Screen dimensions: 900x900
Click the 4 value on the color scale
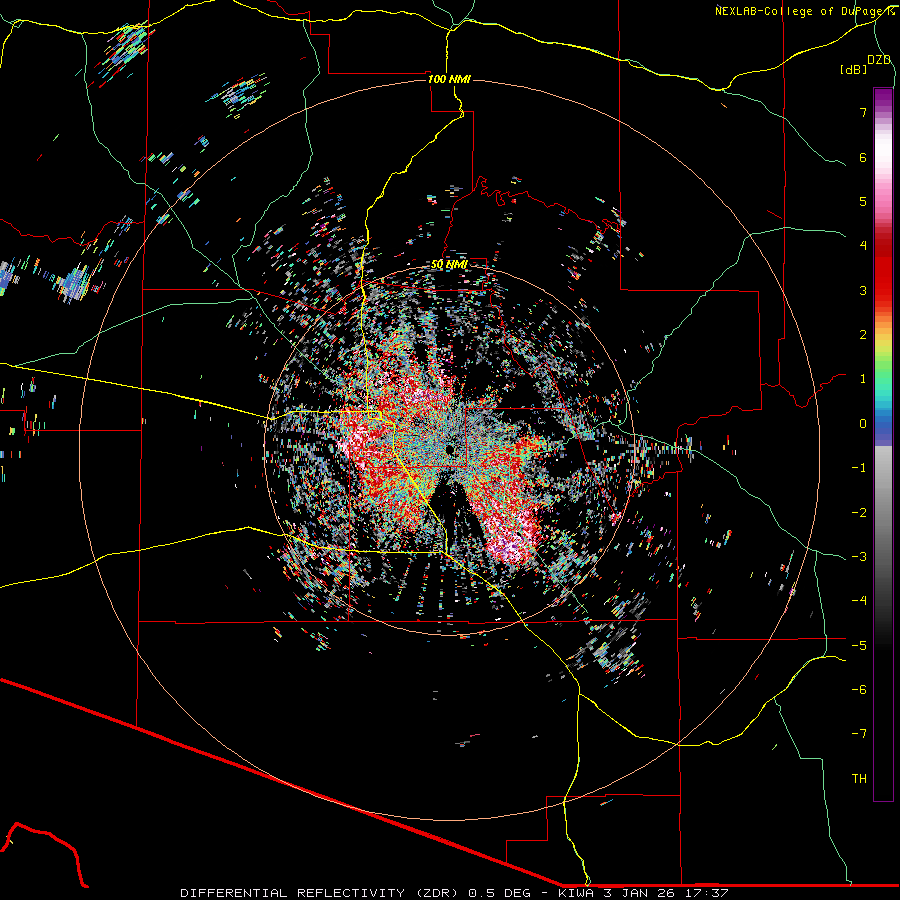pos(863,246)
